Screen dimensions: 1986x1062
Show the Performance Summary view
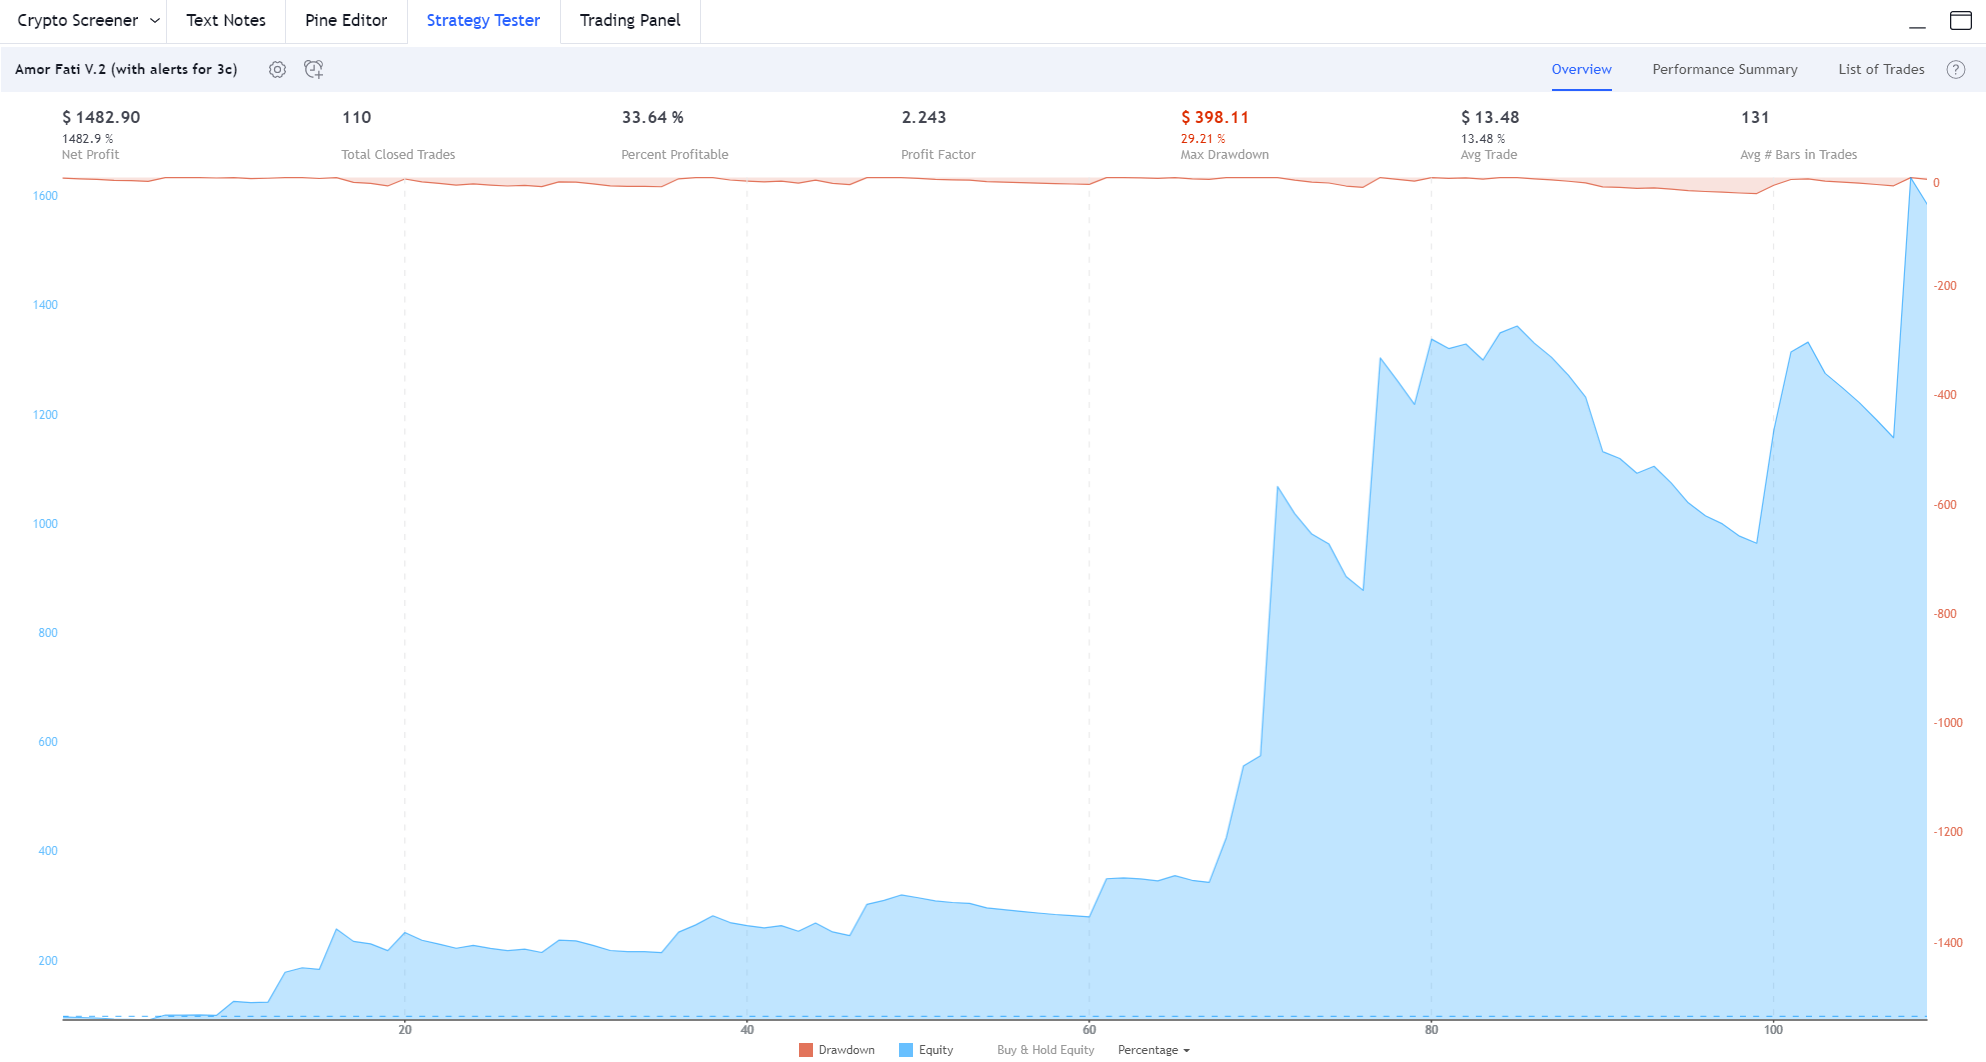pyautogui.click(x=1724, y=69)
